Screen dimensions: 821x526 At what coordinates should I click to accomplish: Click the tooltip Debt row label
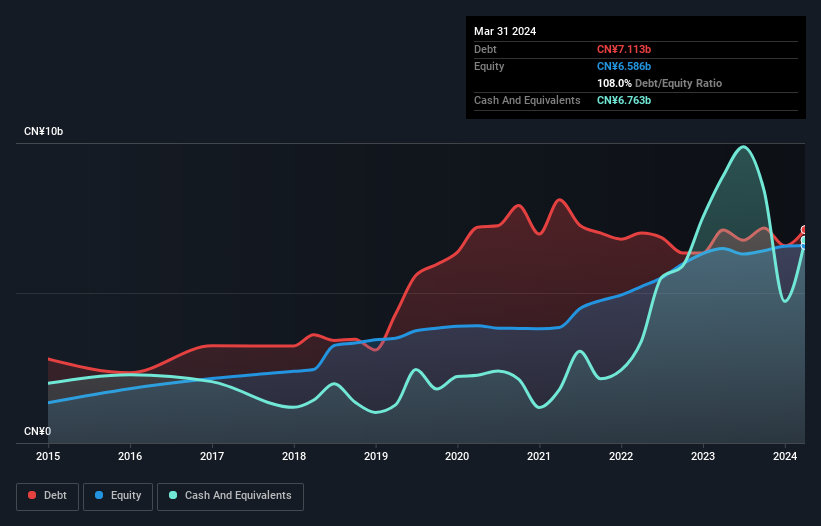(x=485, y=49)
